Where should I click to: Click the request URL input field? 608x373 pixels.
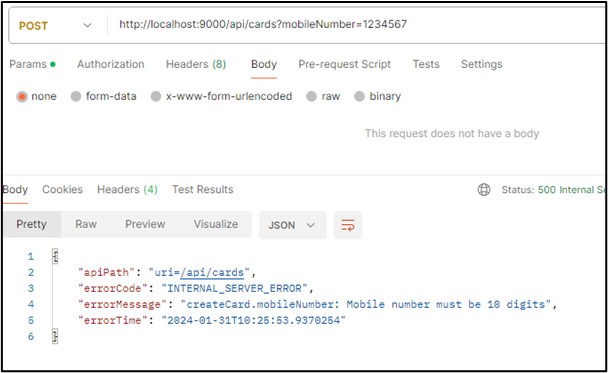[x=361, y=24]
